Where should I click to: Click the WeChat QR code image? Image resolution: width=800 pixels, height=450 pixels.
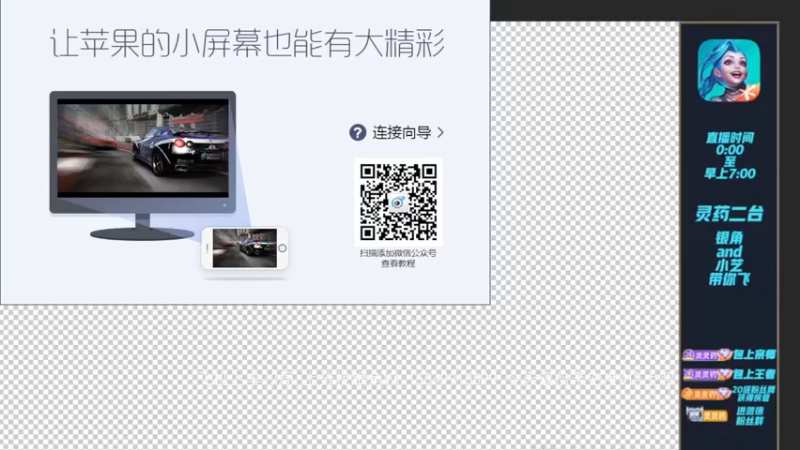click(398, 202)
